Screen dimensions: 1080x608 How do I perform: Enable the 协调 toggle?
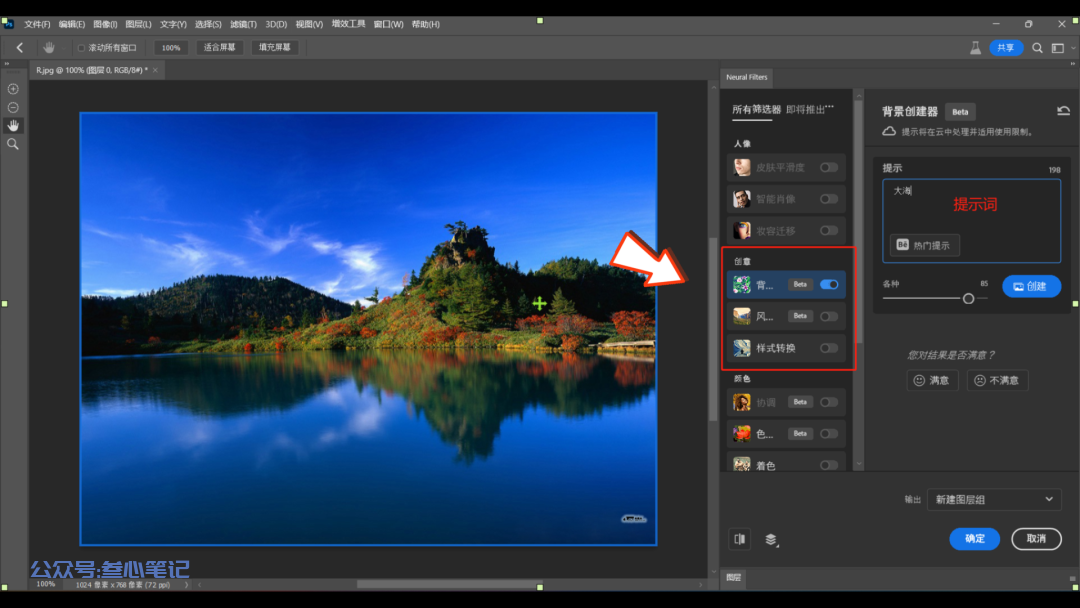coord(829,402)
